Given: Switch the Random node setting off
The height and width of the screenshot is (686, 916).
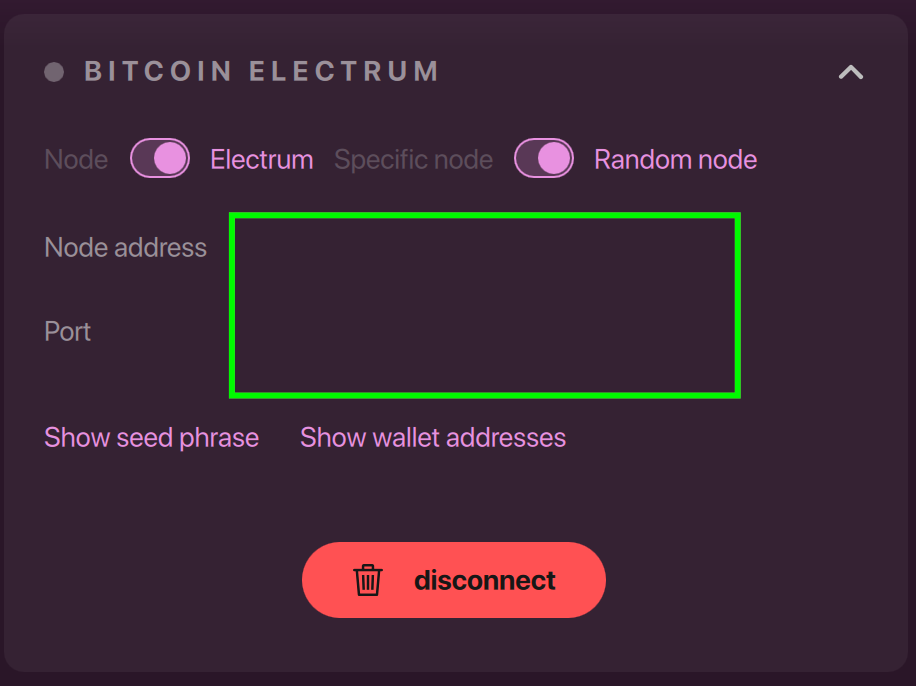Looking at the screenshot, I should click(x=544, y=158).
